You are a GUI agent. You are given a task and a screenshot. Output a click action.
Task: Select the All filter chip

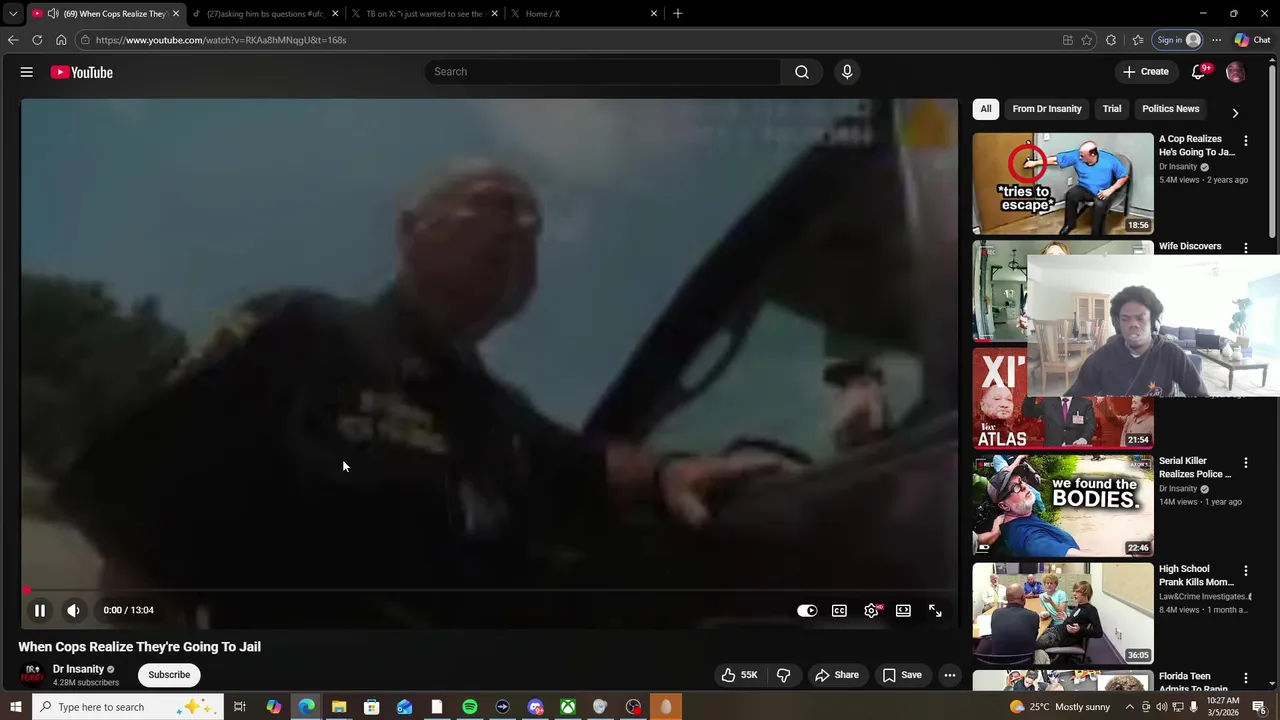[986, 109]
